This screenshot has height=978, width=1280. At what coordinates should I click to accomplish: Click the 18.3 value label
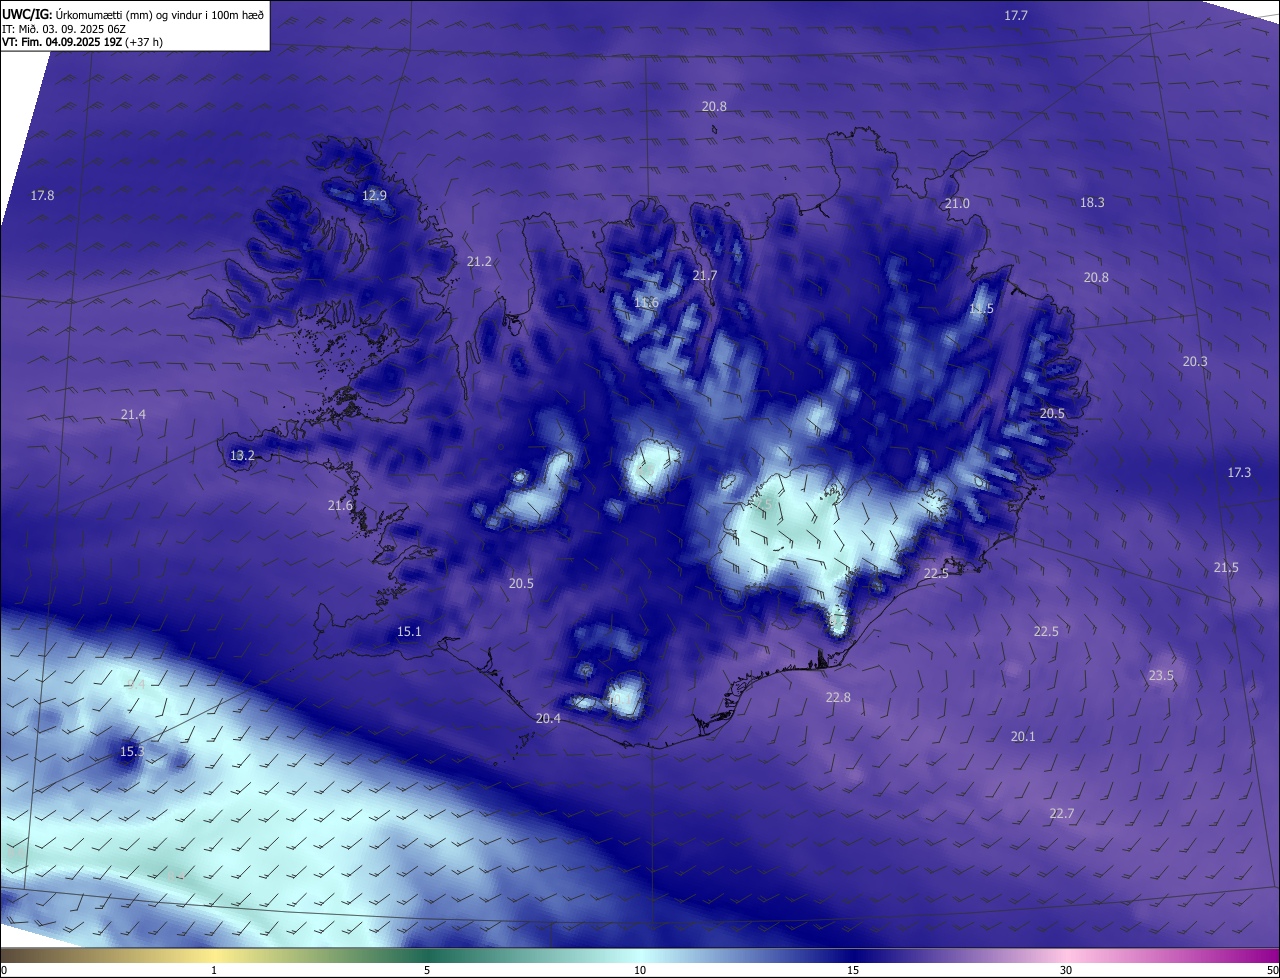click(1092, 202)
